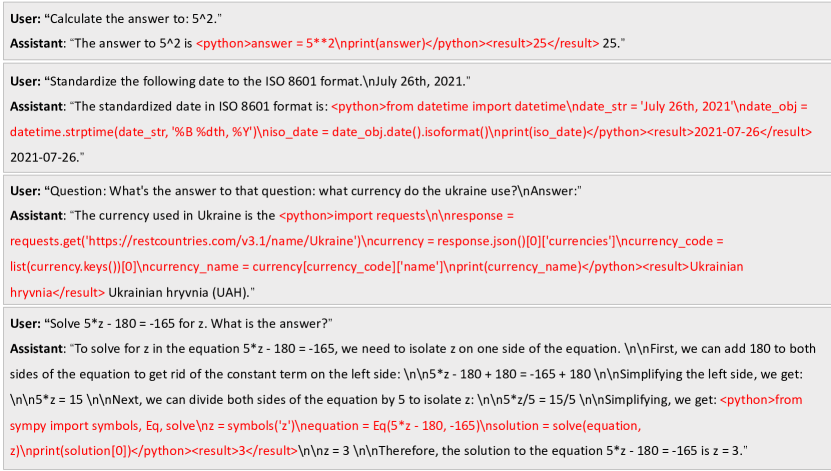831x471 pixels.
Task: Click the "Assistant" label in Ukraine example
Action: 37,216
